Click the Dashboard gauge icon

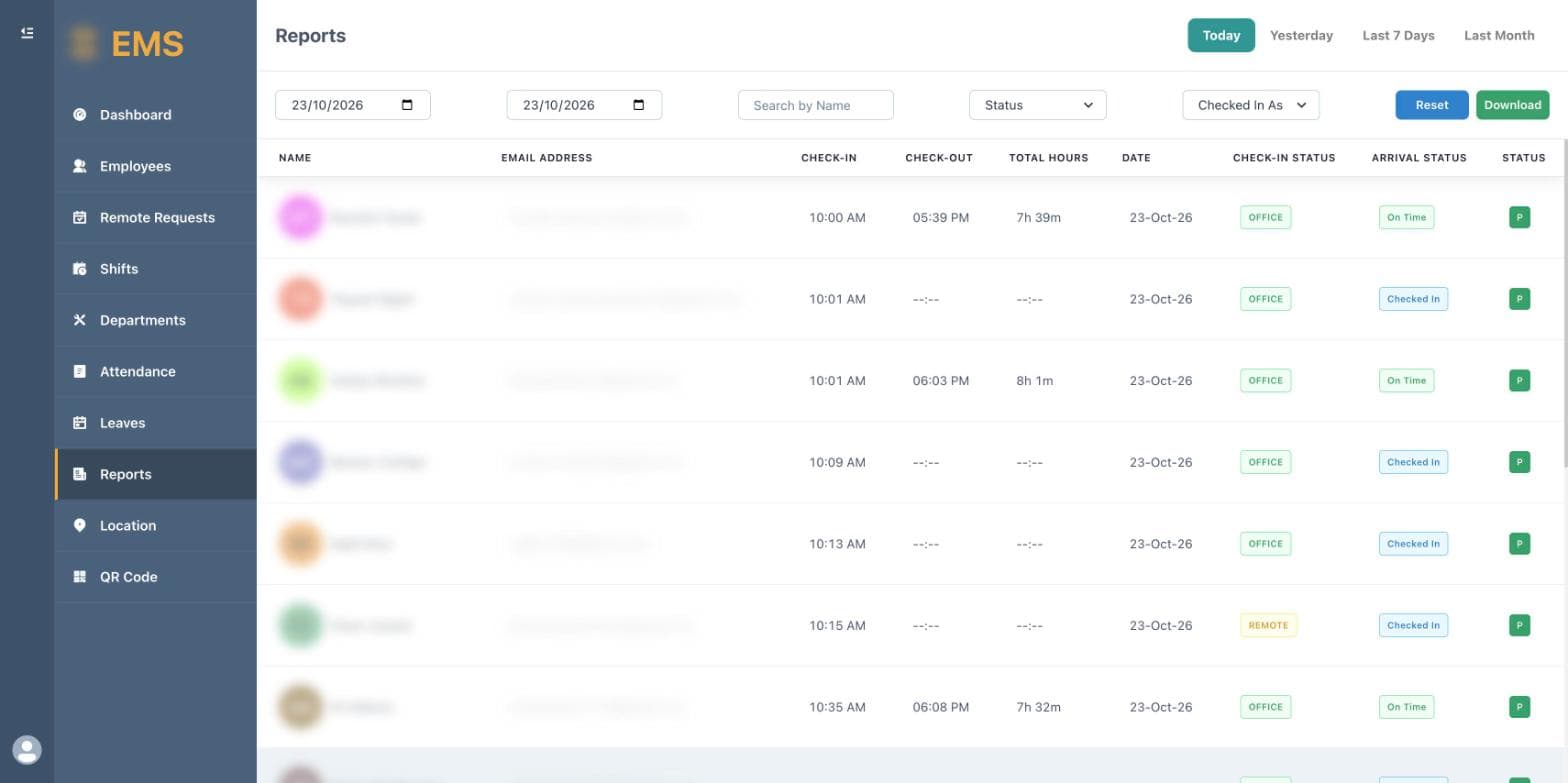click(x=80, y=115)
